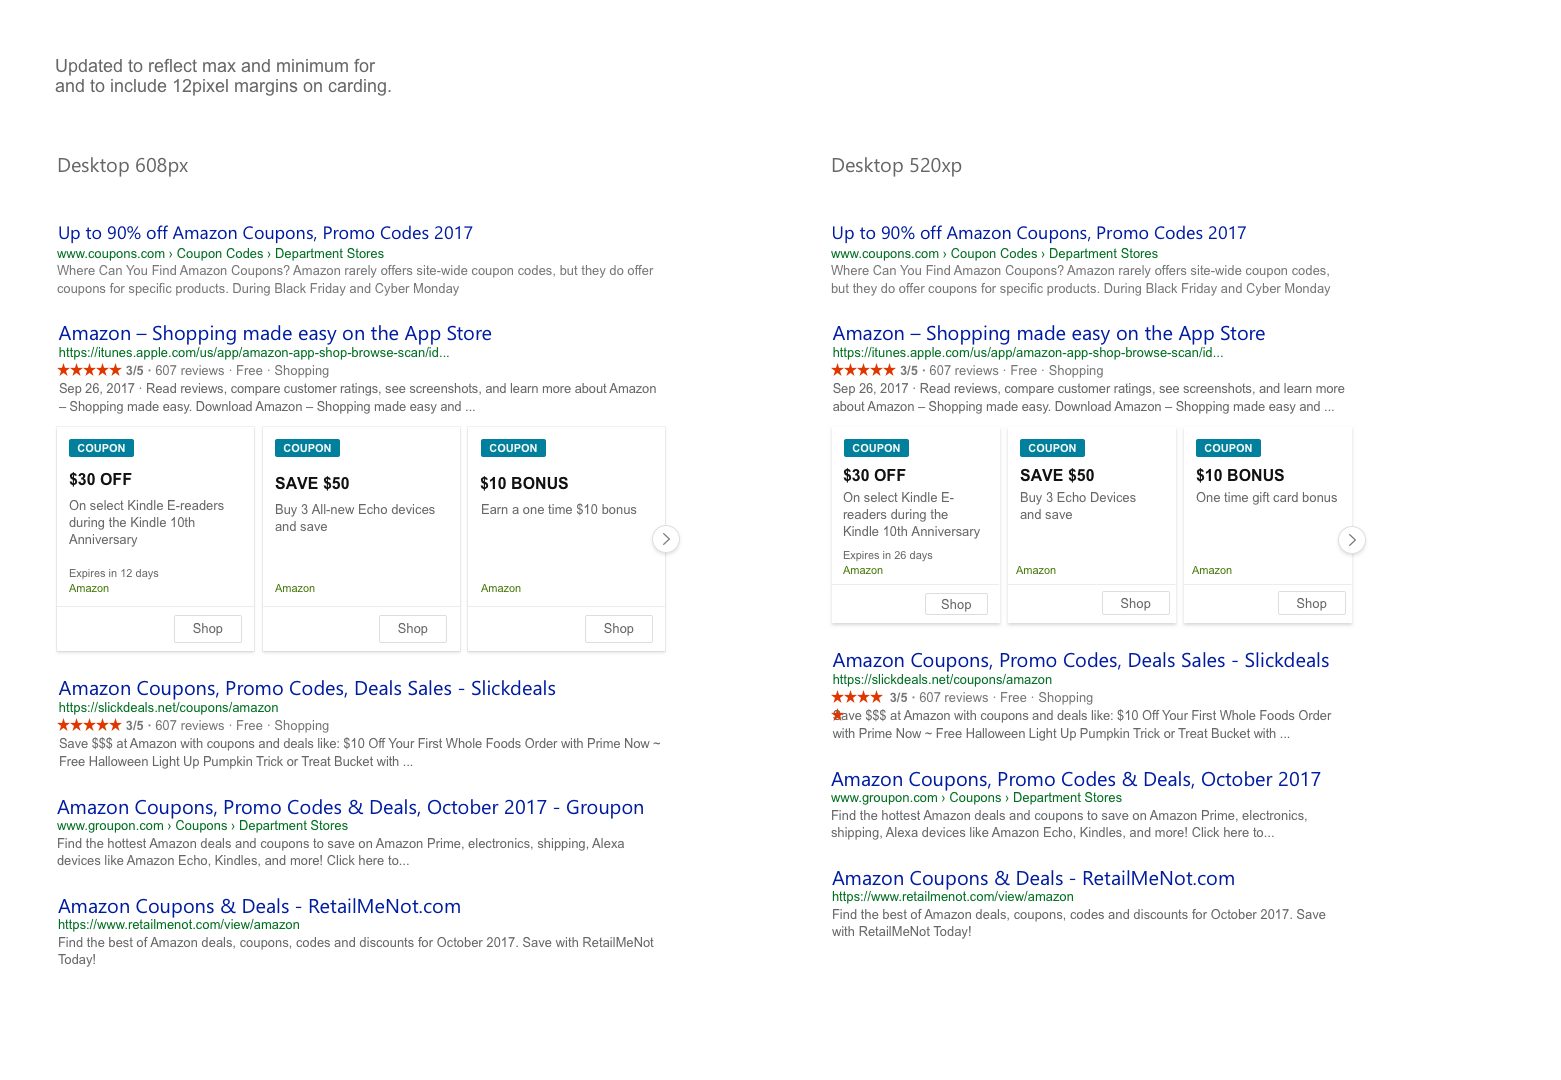
Task: Click star rating under App Store result, 520xp layout
Action: point(864,370)
